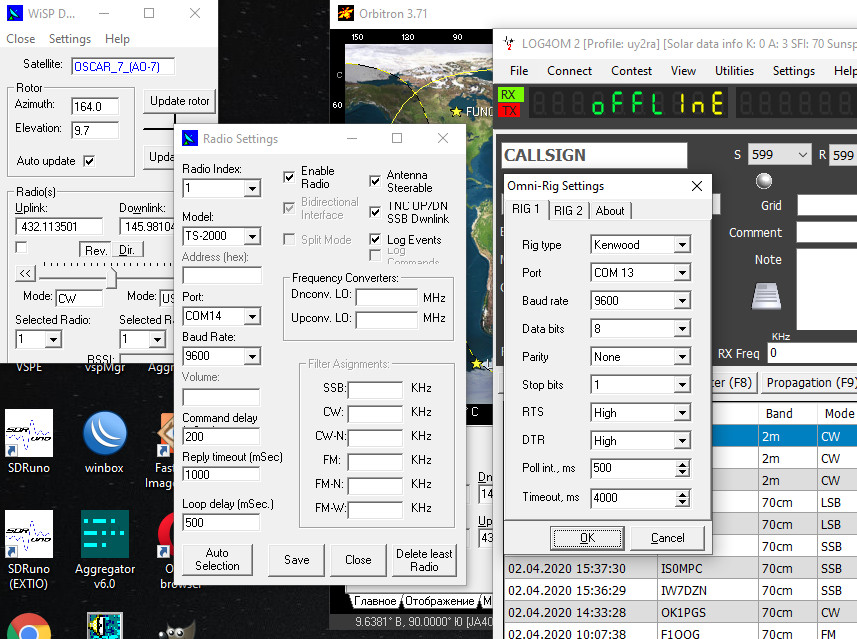
Task: Click the WiSP frequency tuning slider handle
Action: pyautogui.click(x=111, y=276)
